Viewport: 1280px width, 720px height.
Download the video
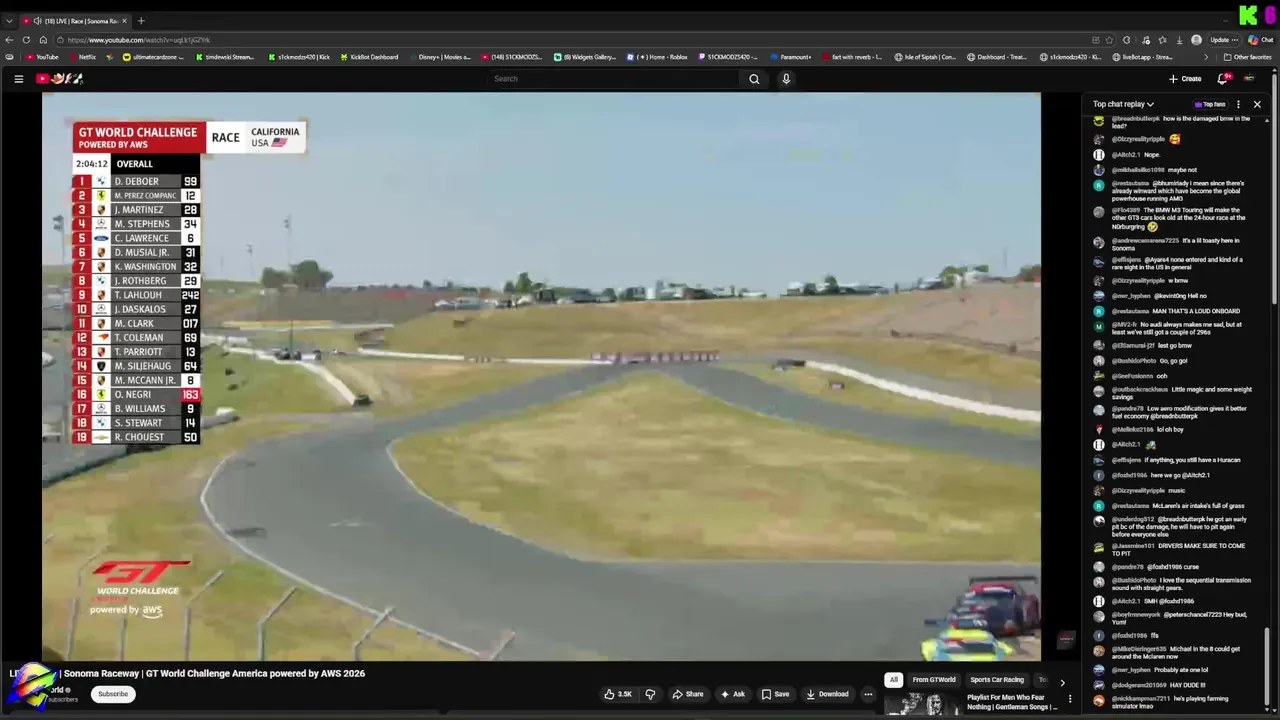pyautogui.click(x=827, y=694)
